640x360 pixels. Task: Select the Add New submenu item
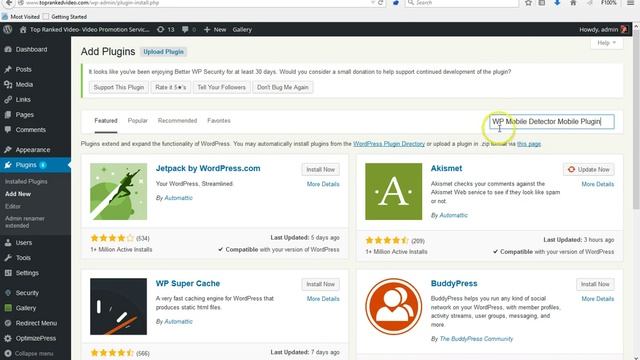coord(18,194)
